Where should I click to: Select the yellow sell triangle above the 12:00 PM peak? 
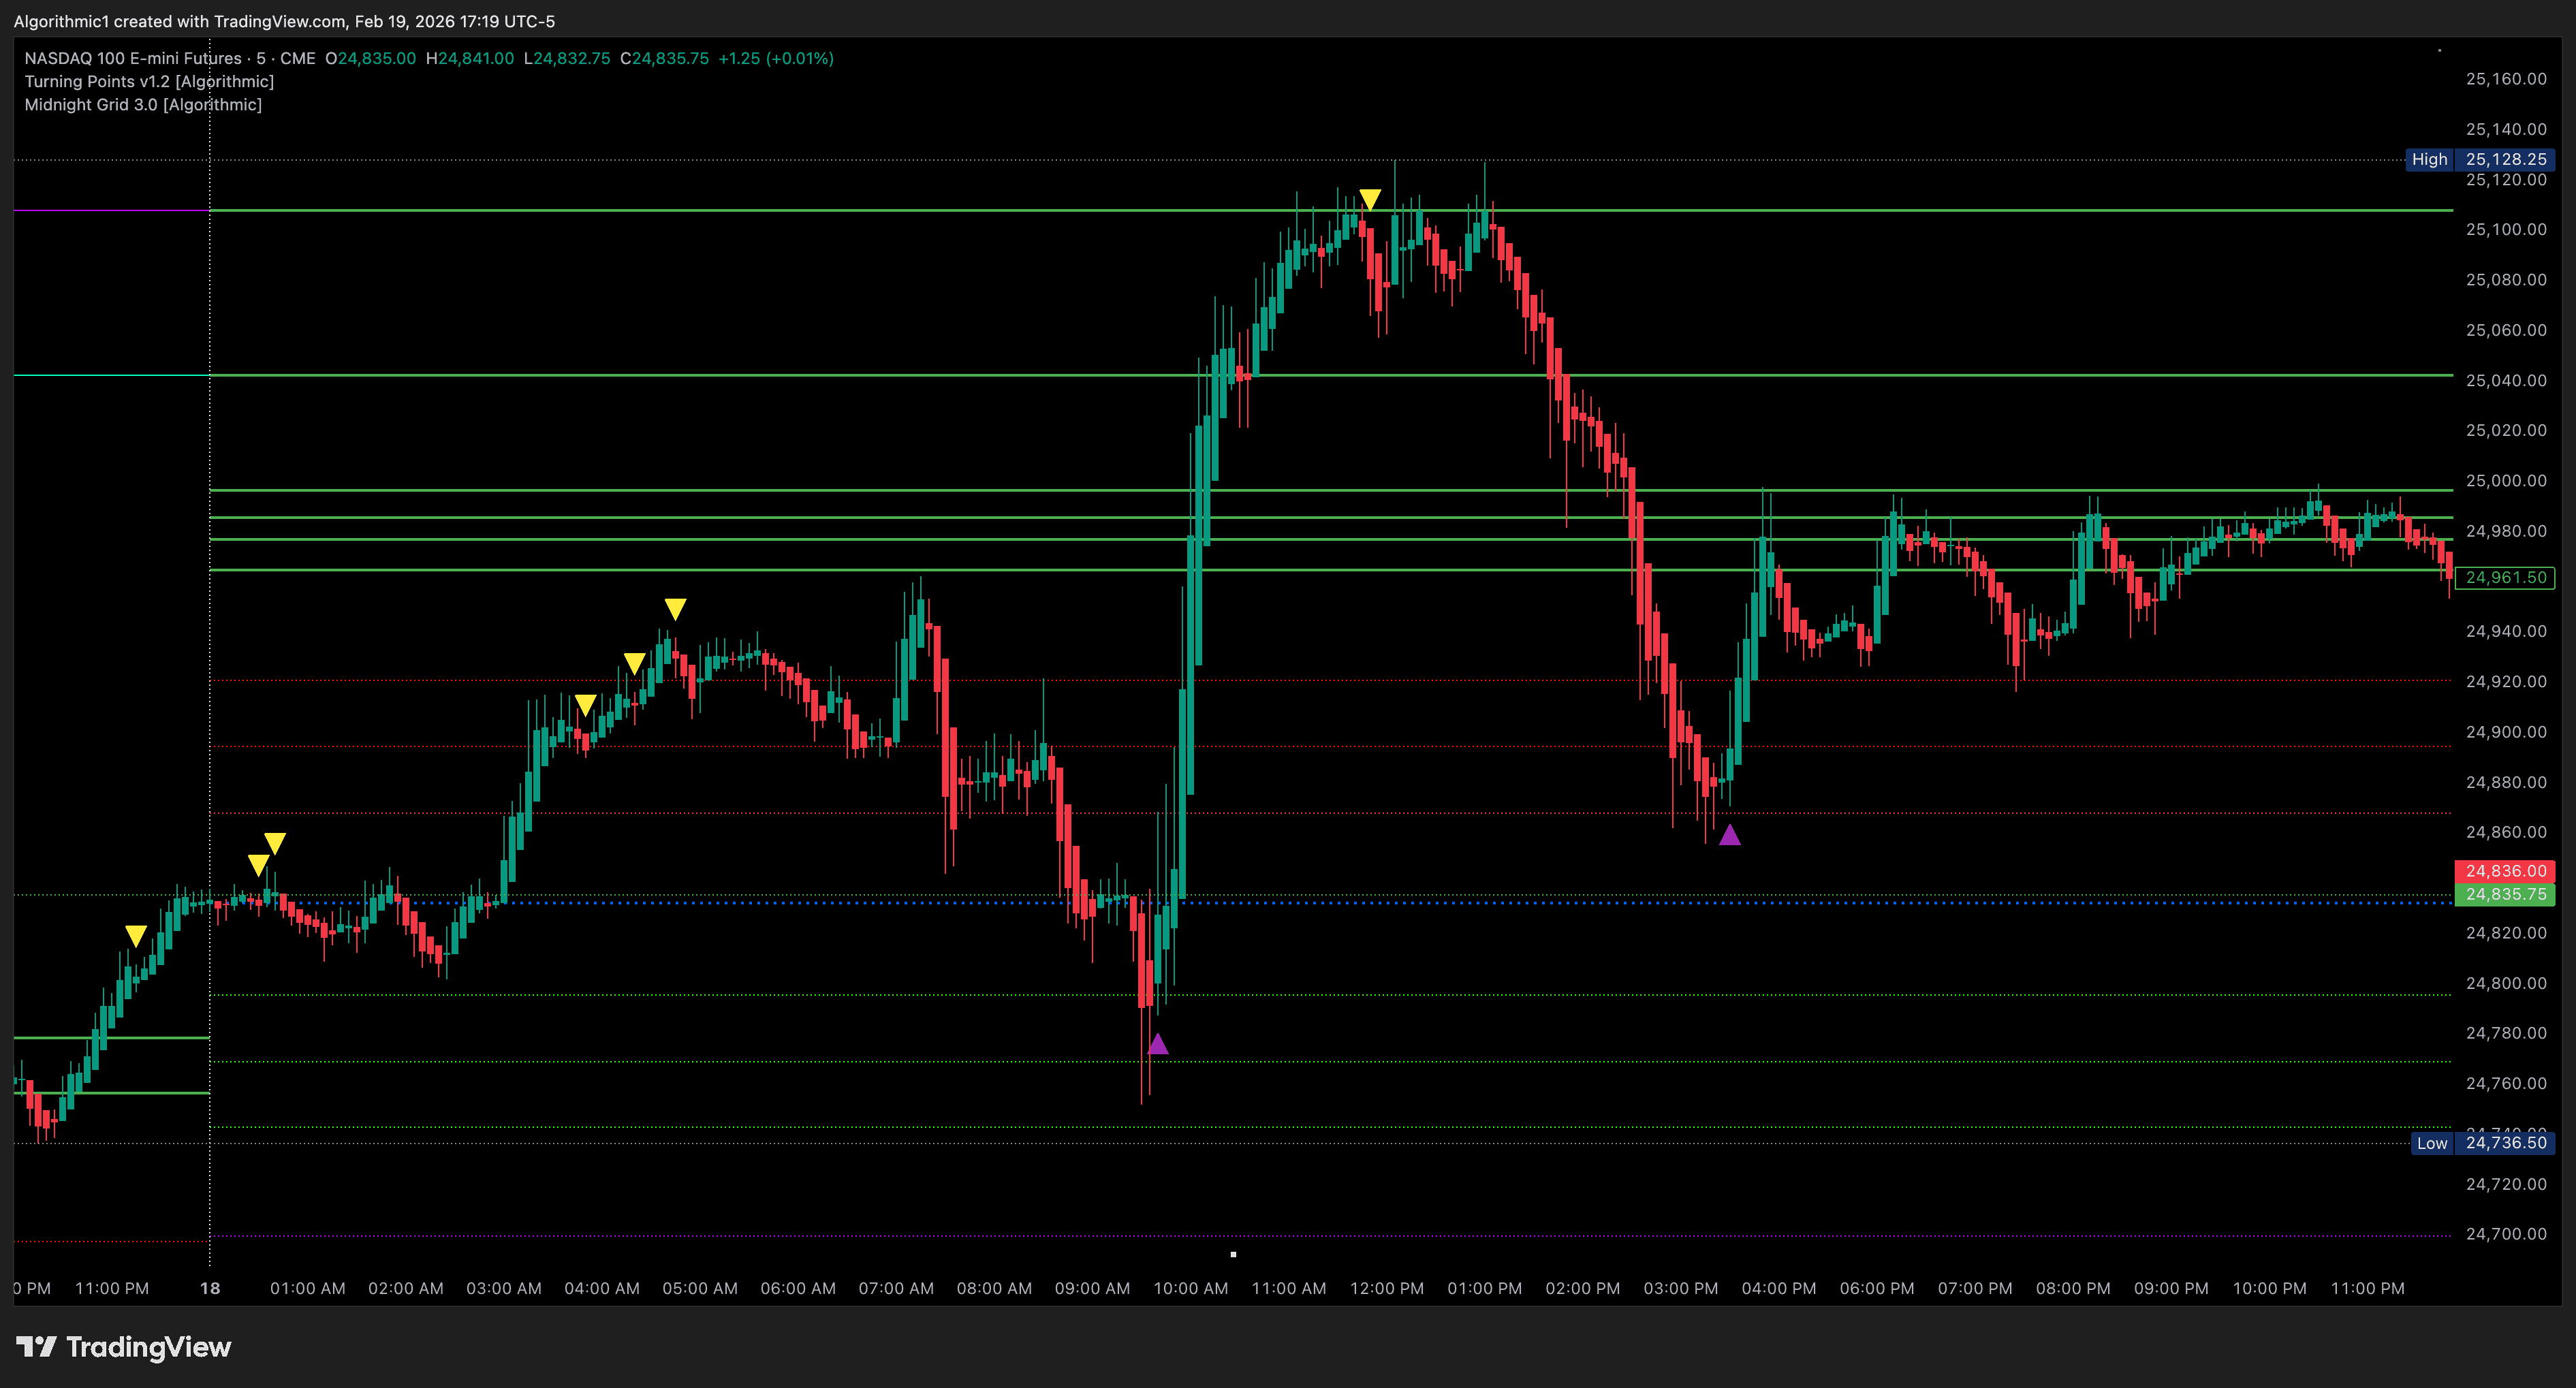(x=1368, y=199)
